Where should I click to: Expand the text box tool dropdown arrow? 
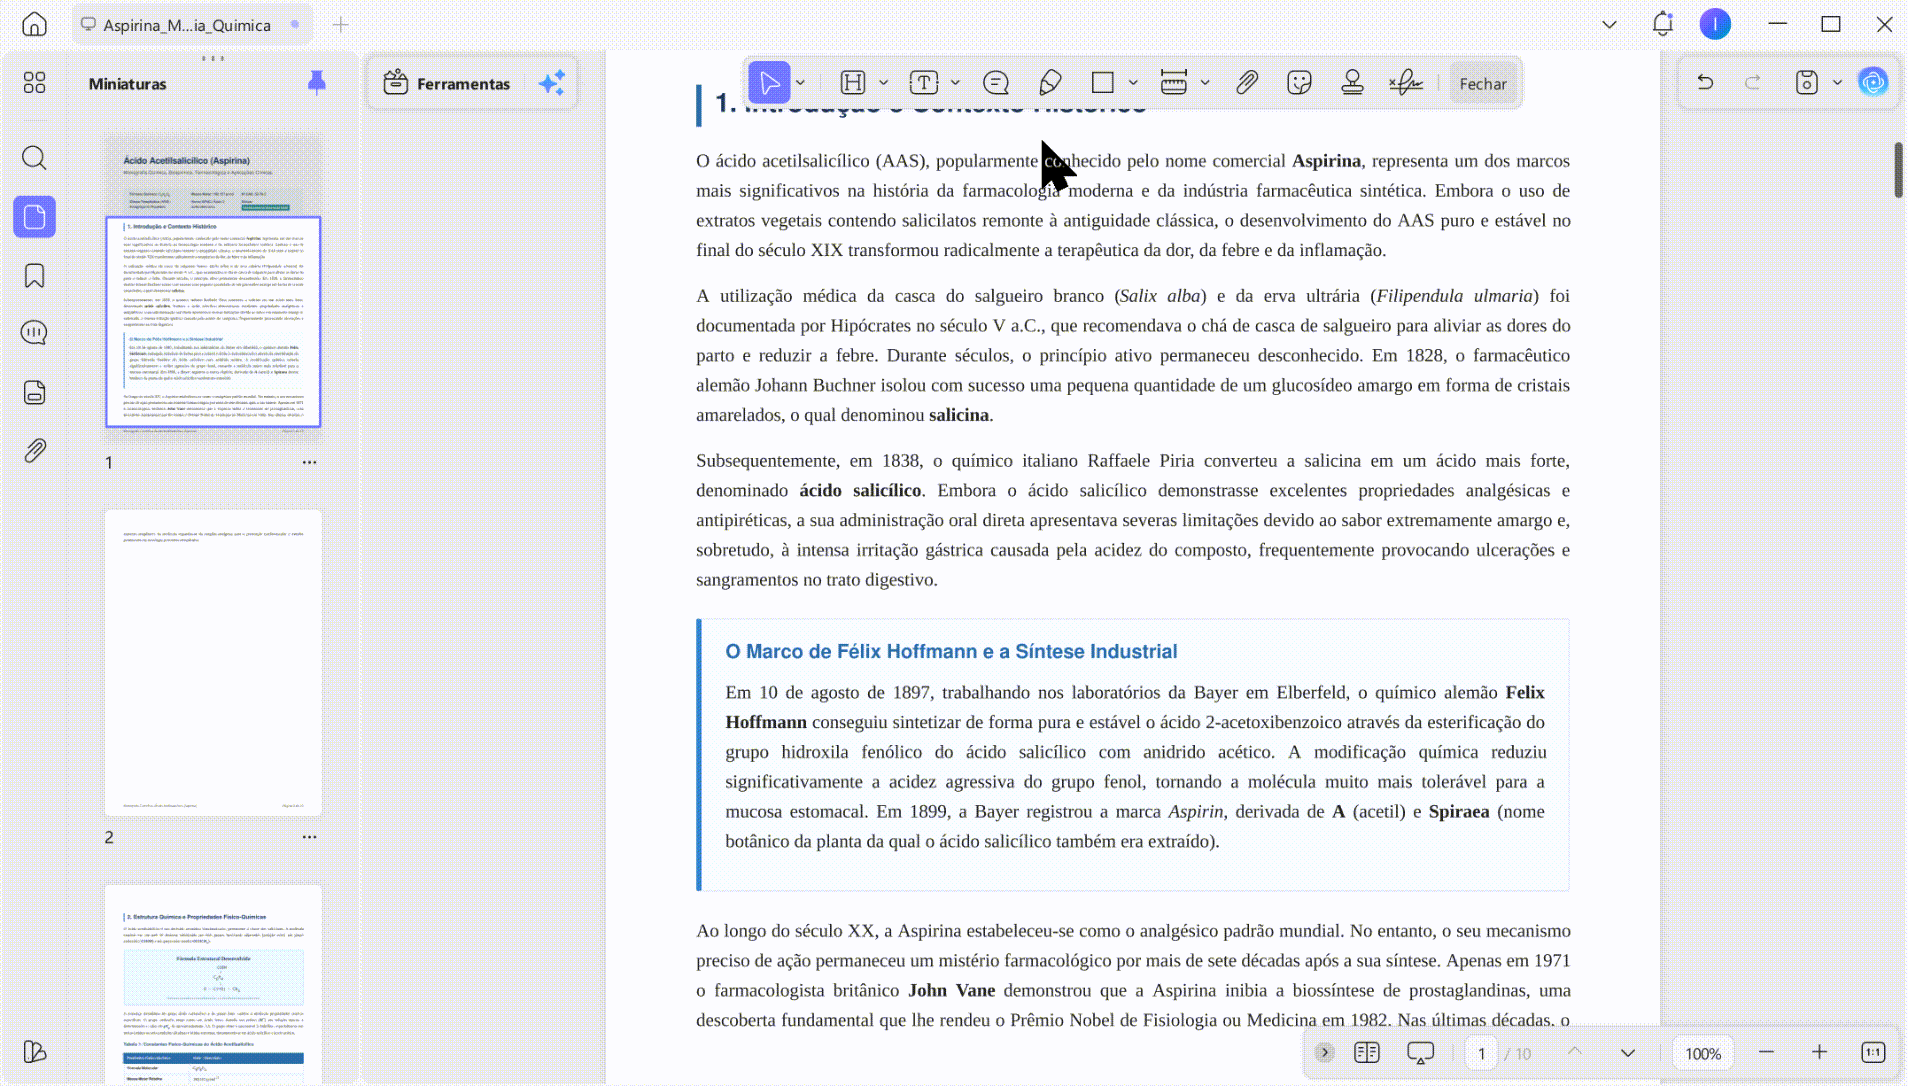tap(955, 83)
